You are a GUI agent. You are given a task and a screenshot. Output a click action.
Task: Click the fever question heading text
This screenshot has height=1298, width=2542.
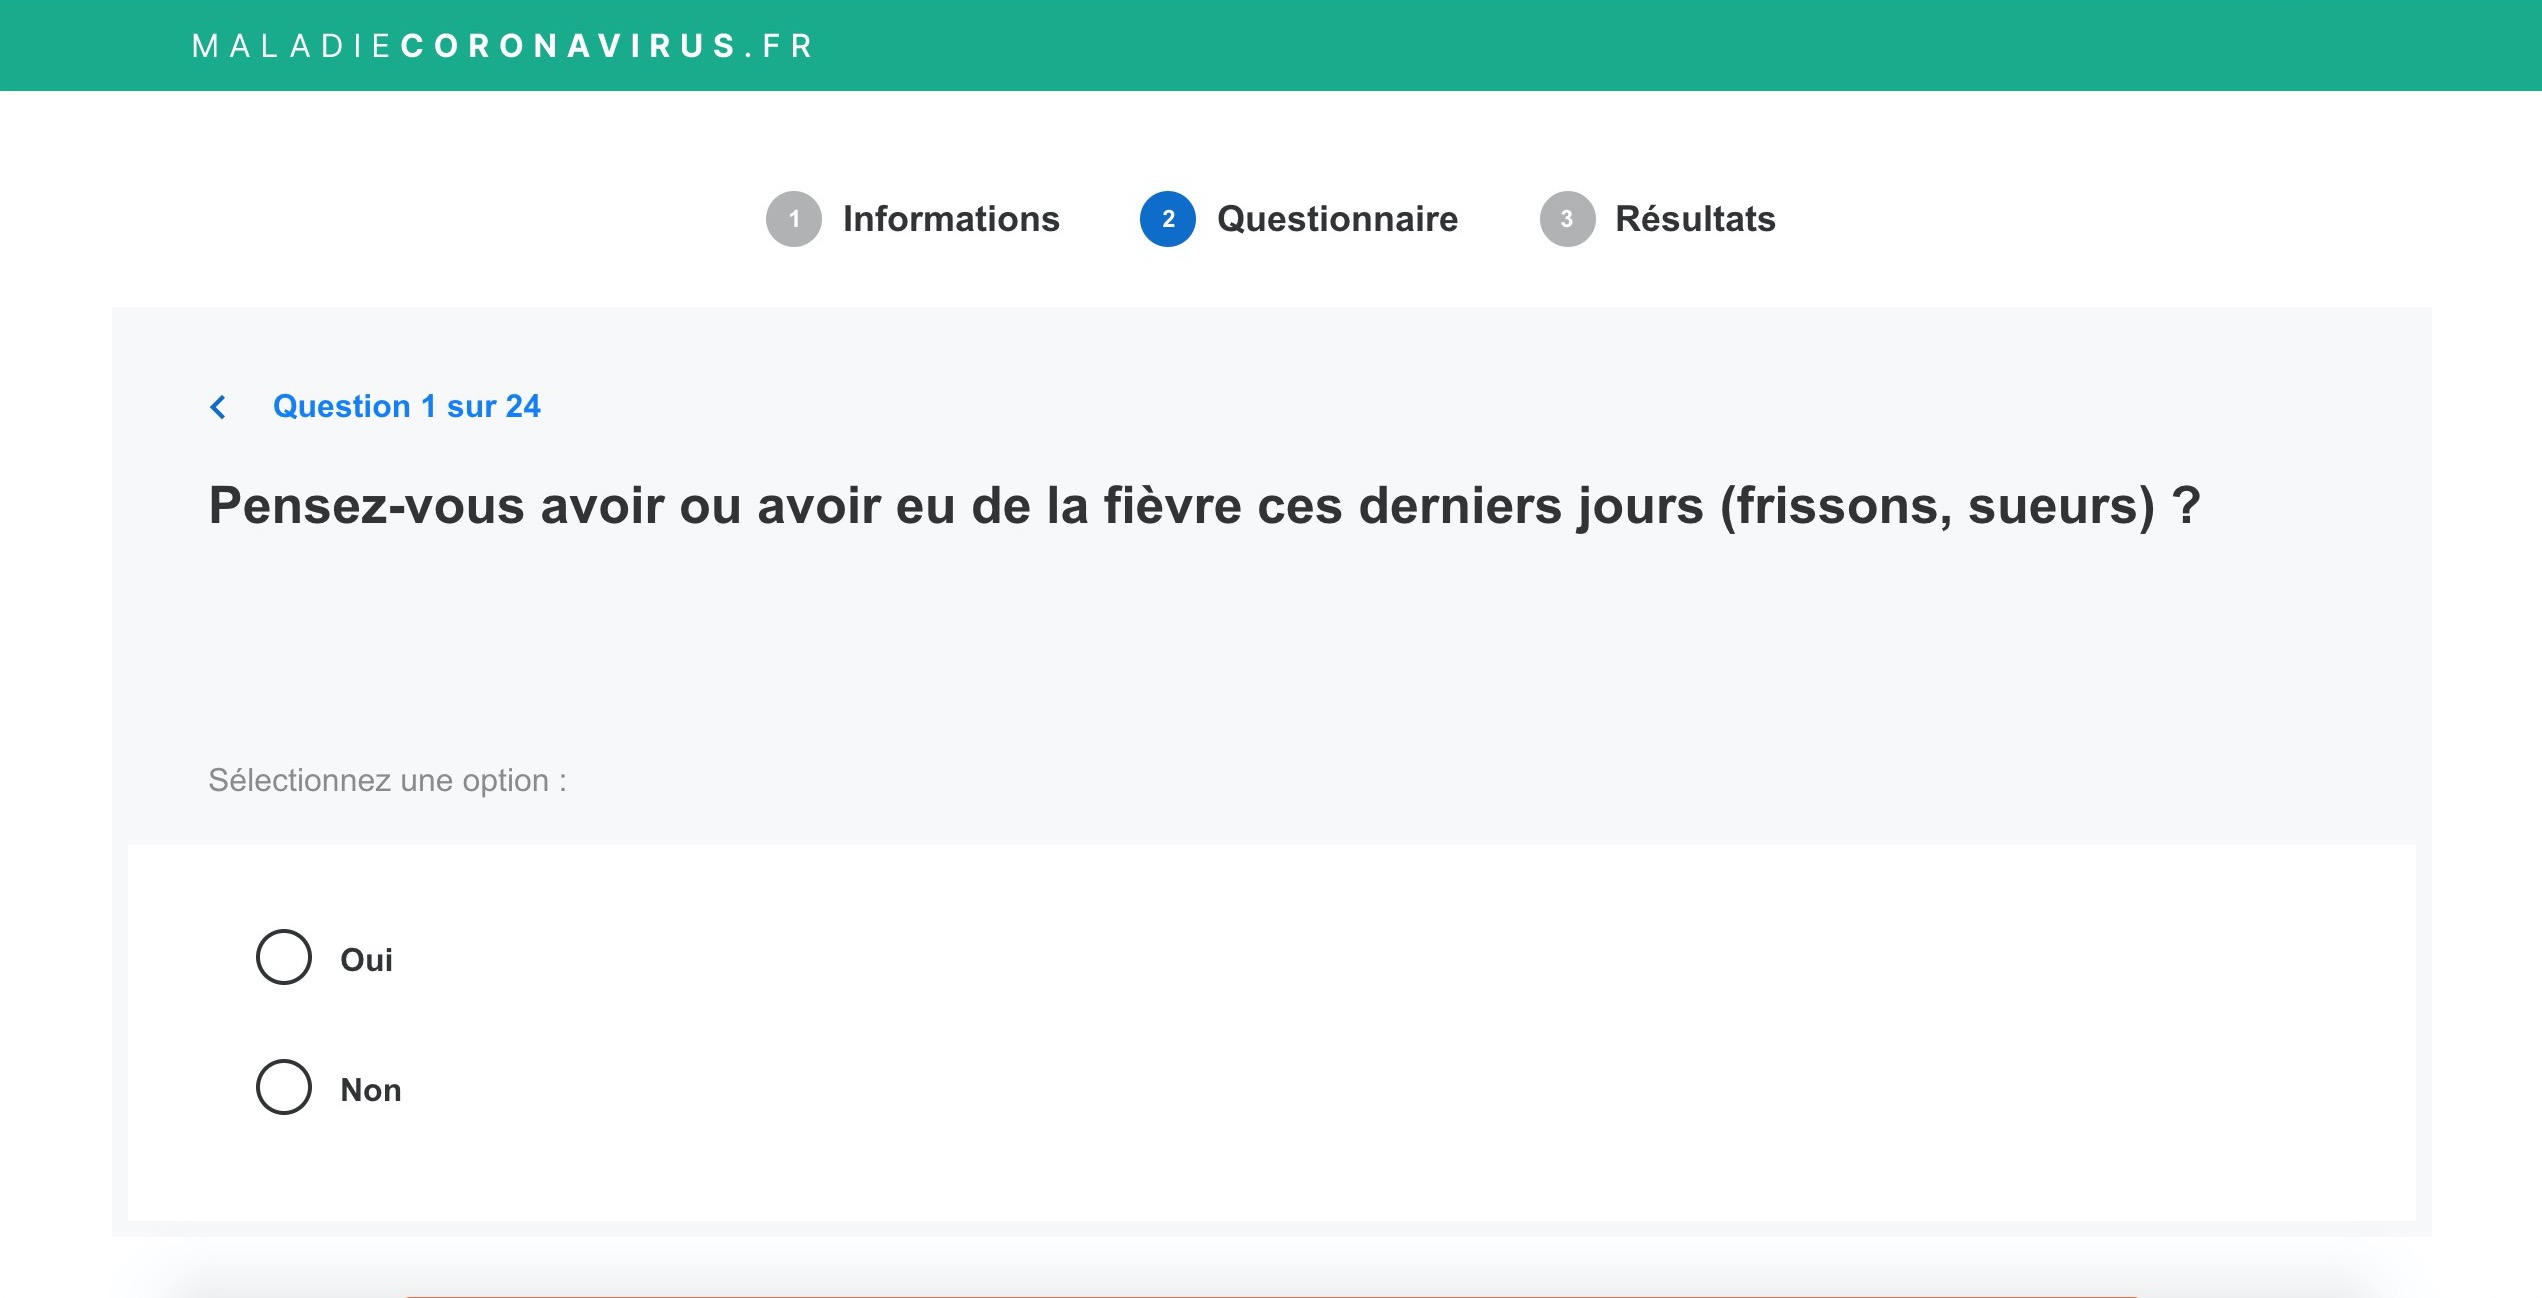pos(1204,506)
